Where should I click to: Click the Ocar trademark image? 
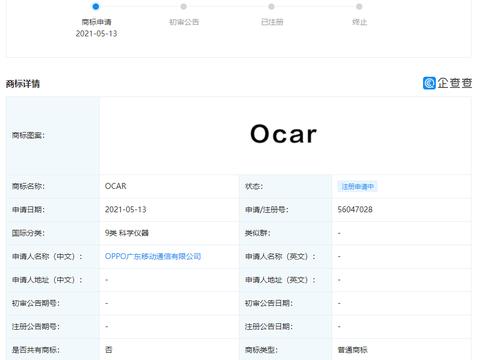[284, 134]
